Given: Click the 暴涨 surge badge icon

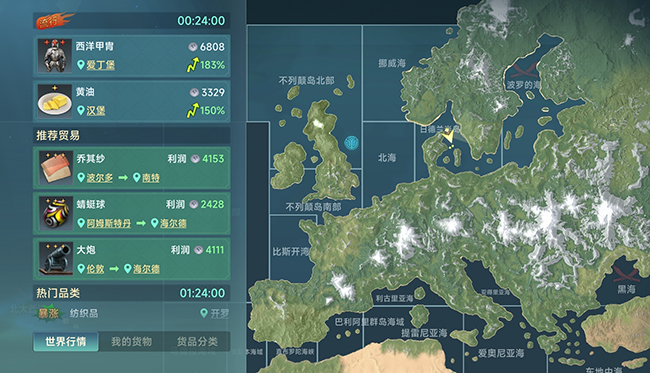Looking at the screenshot, I should click(49, 313).
